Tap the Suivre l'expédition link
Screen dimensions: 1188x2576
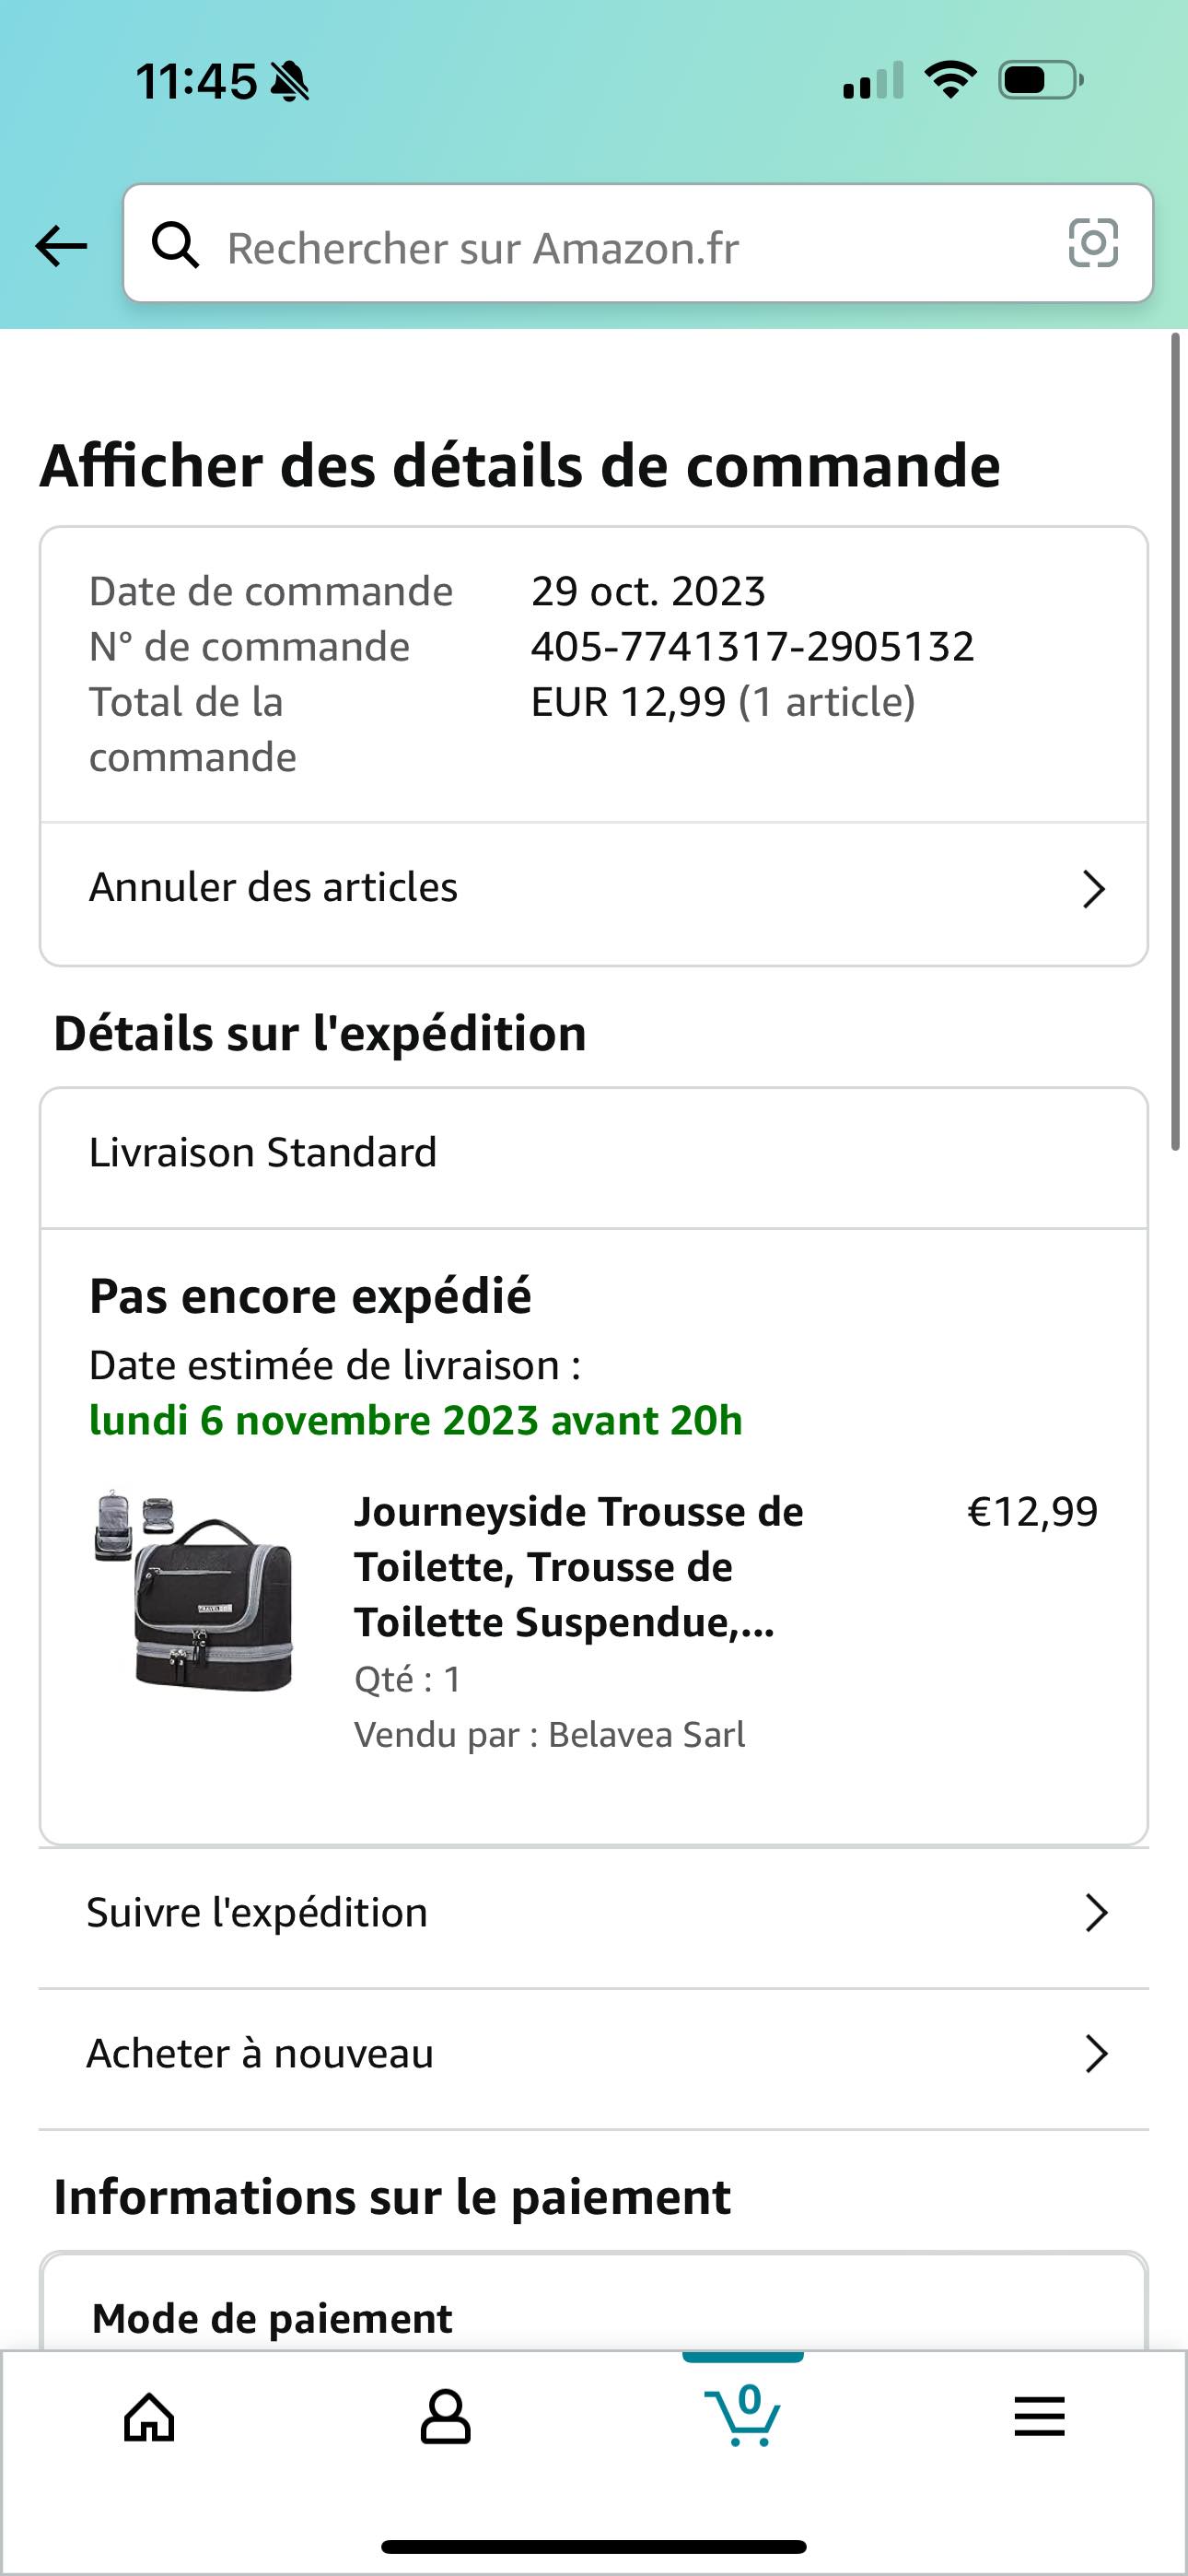pos(257,1913)
